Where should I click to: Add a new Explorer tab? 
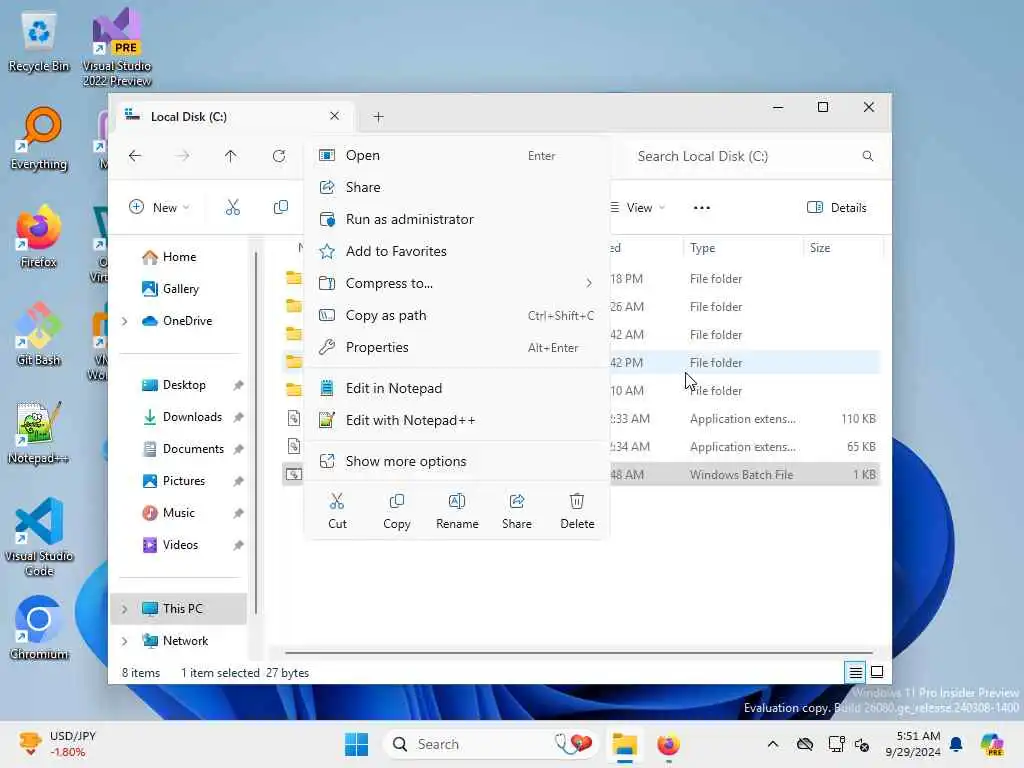point(378,117)
